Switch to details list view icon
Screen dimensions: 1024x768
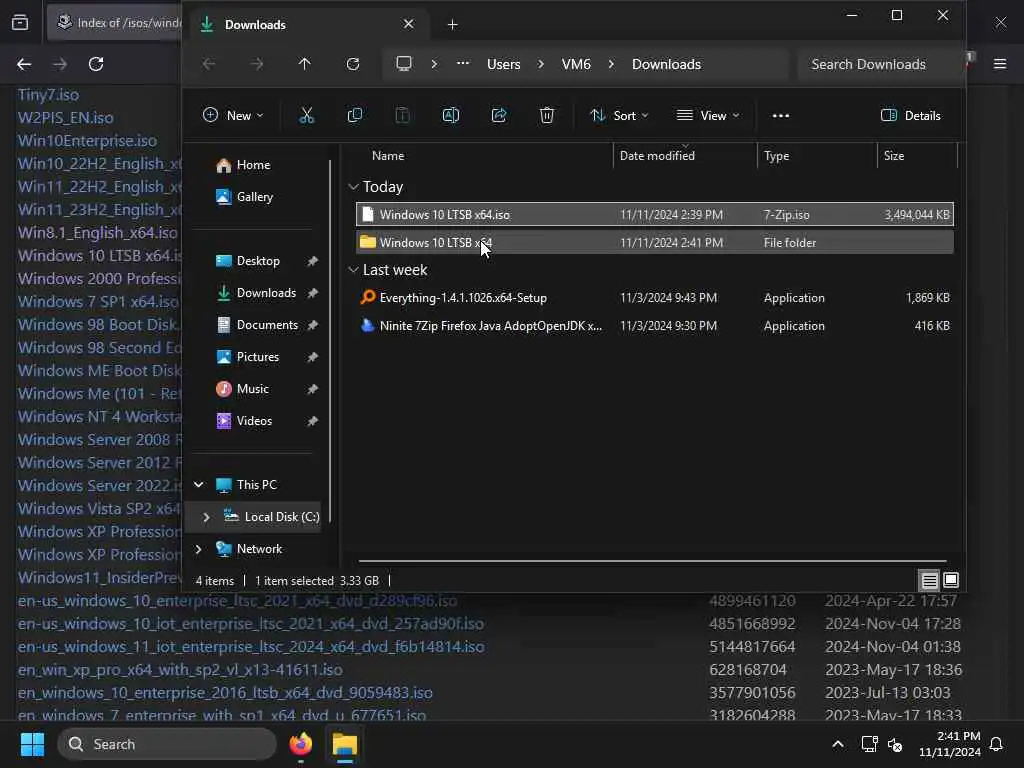tap(929, 580)
